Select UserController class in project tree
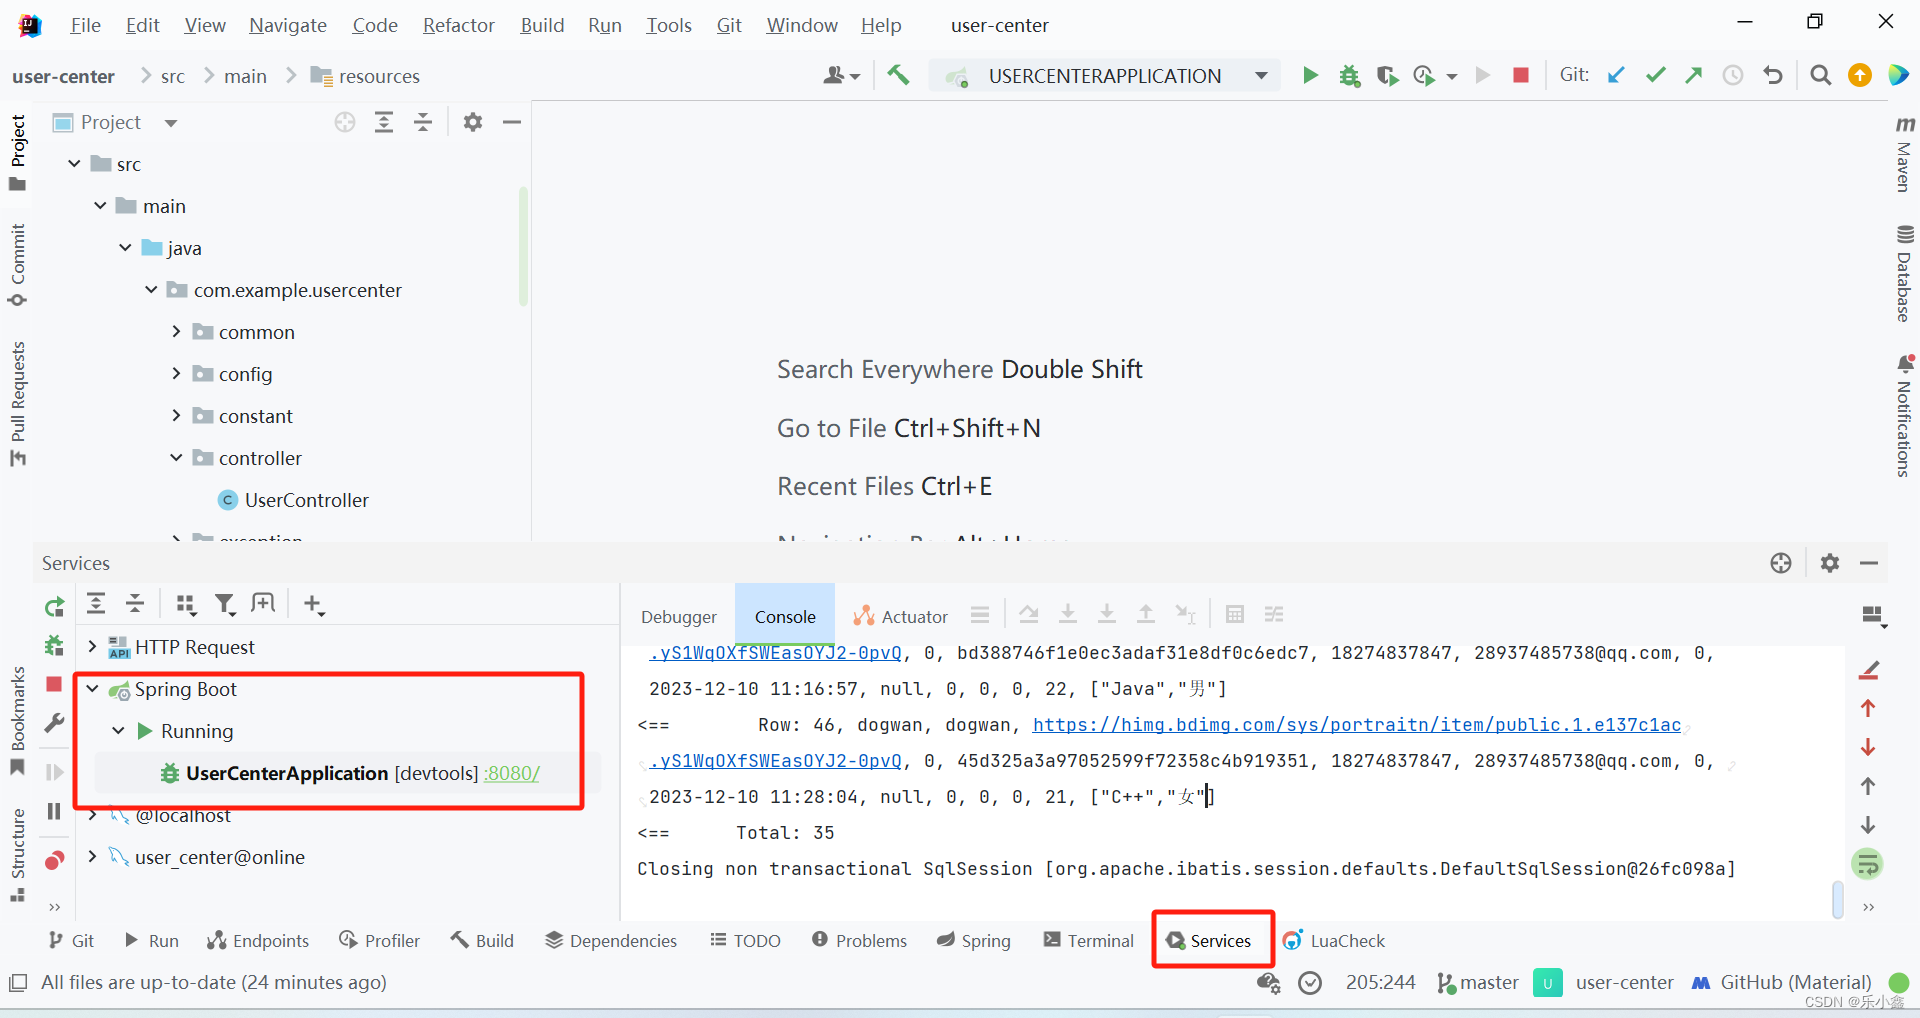1920x1018 pixels. pos(306,500)
